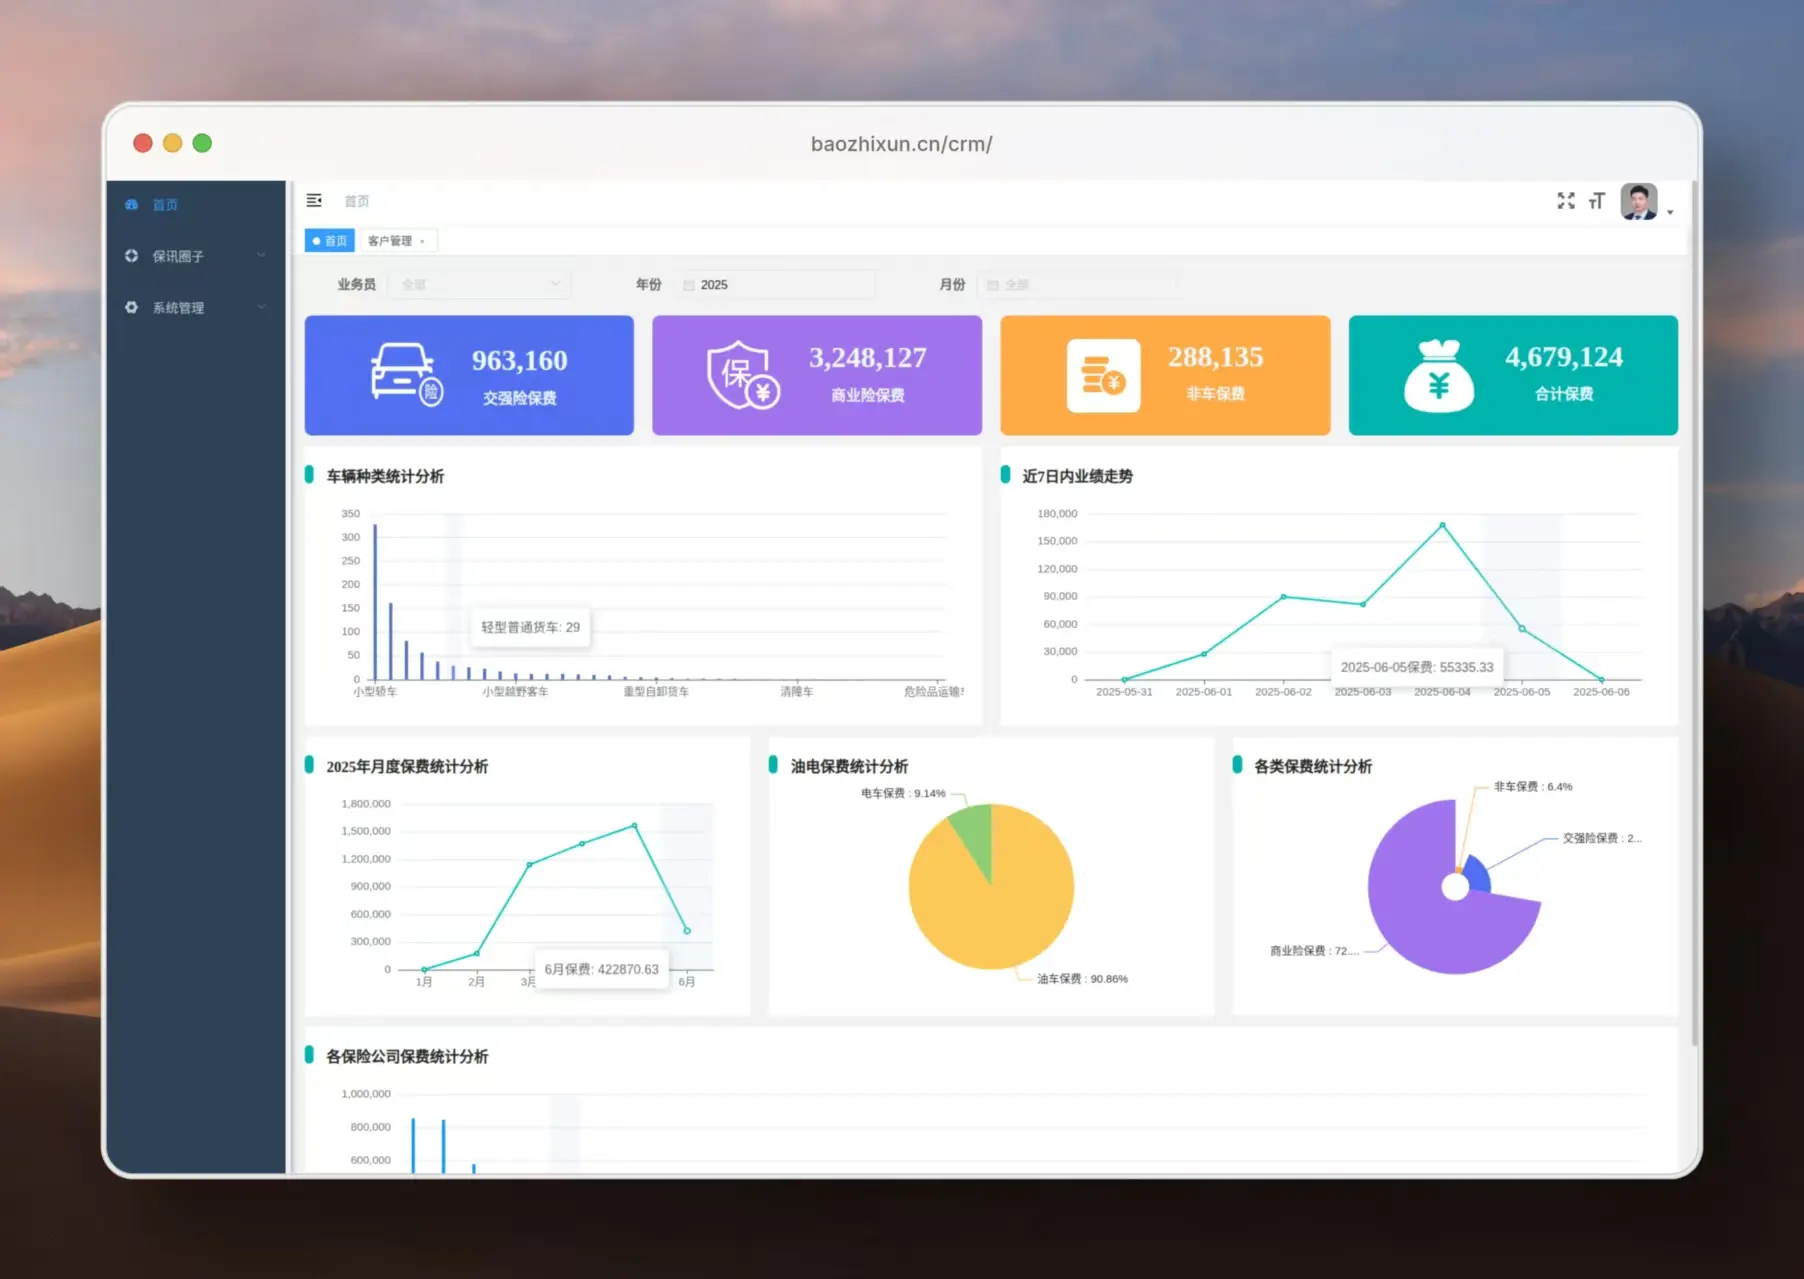Open the 业务员 dropdown selector
The width and height of the screenshot is (1804, 1279).
click(480, 285)
